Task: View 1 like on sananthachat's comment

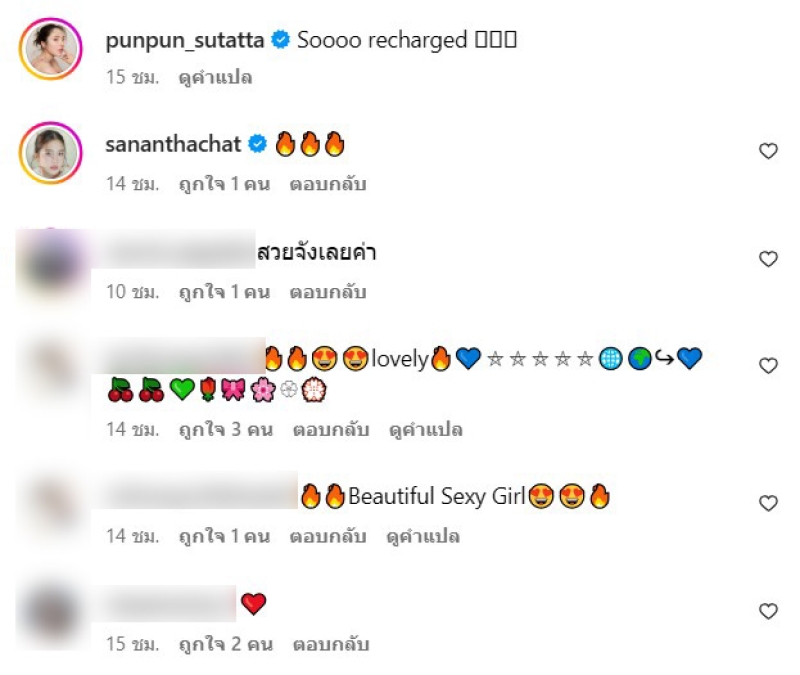Action: [224, 184]
